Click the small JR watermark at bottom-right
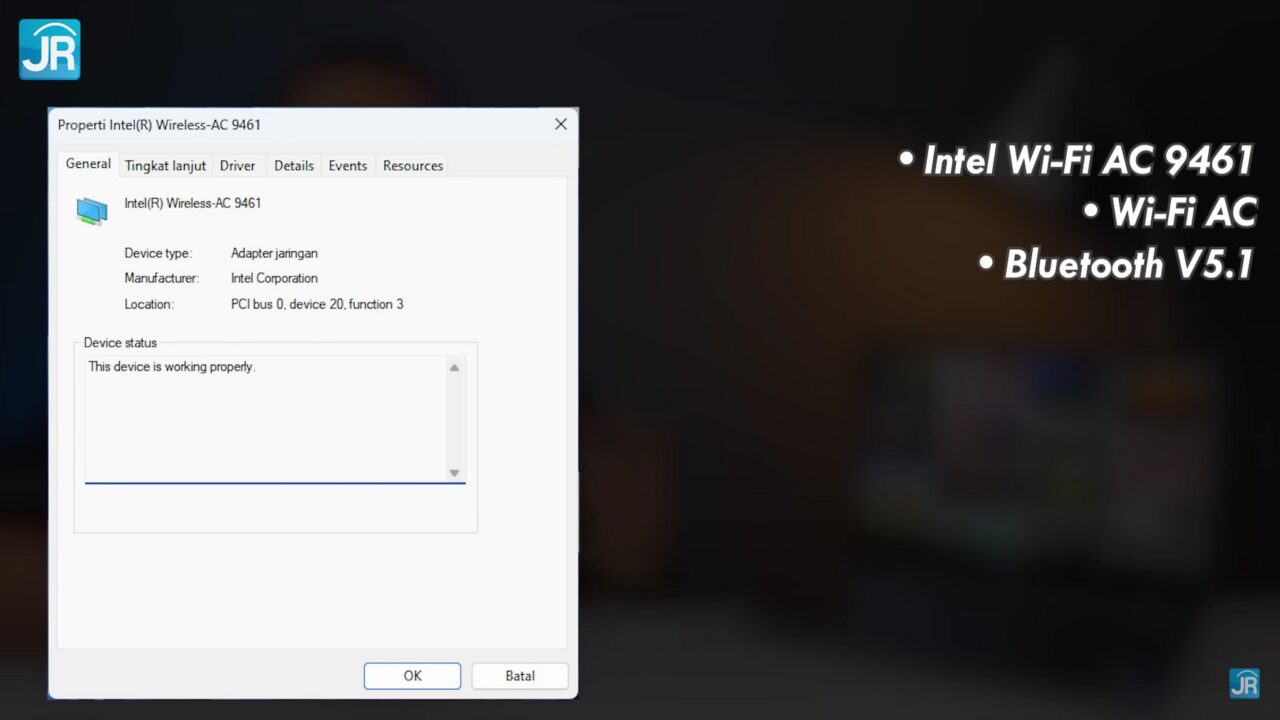The image size is (1280, 720). [1244, 683]
